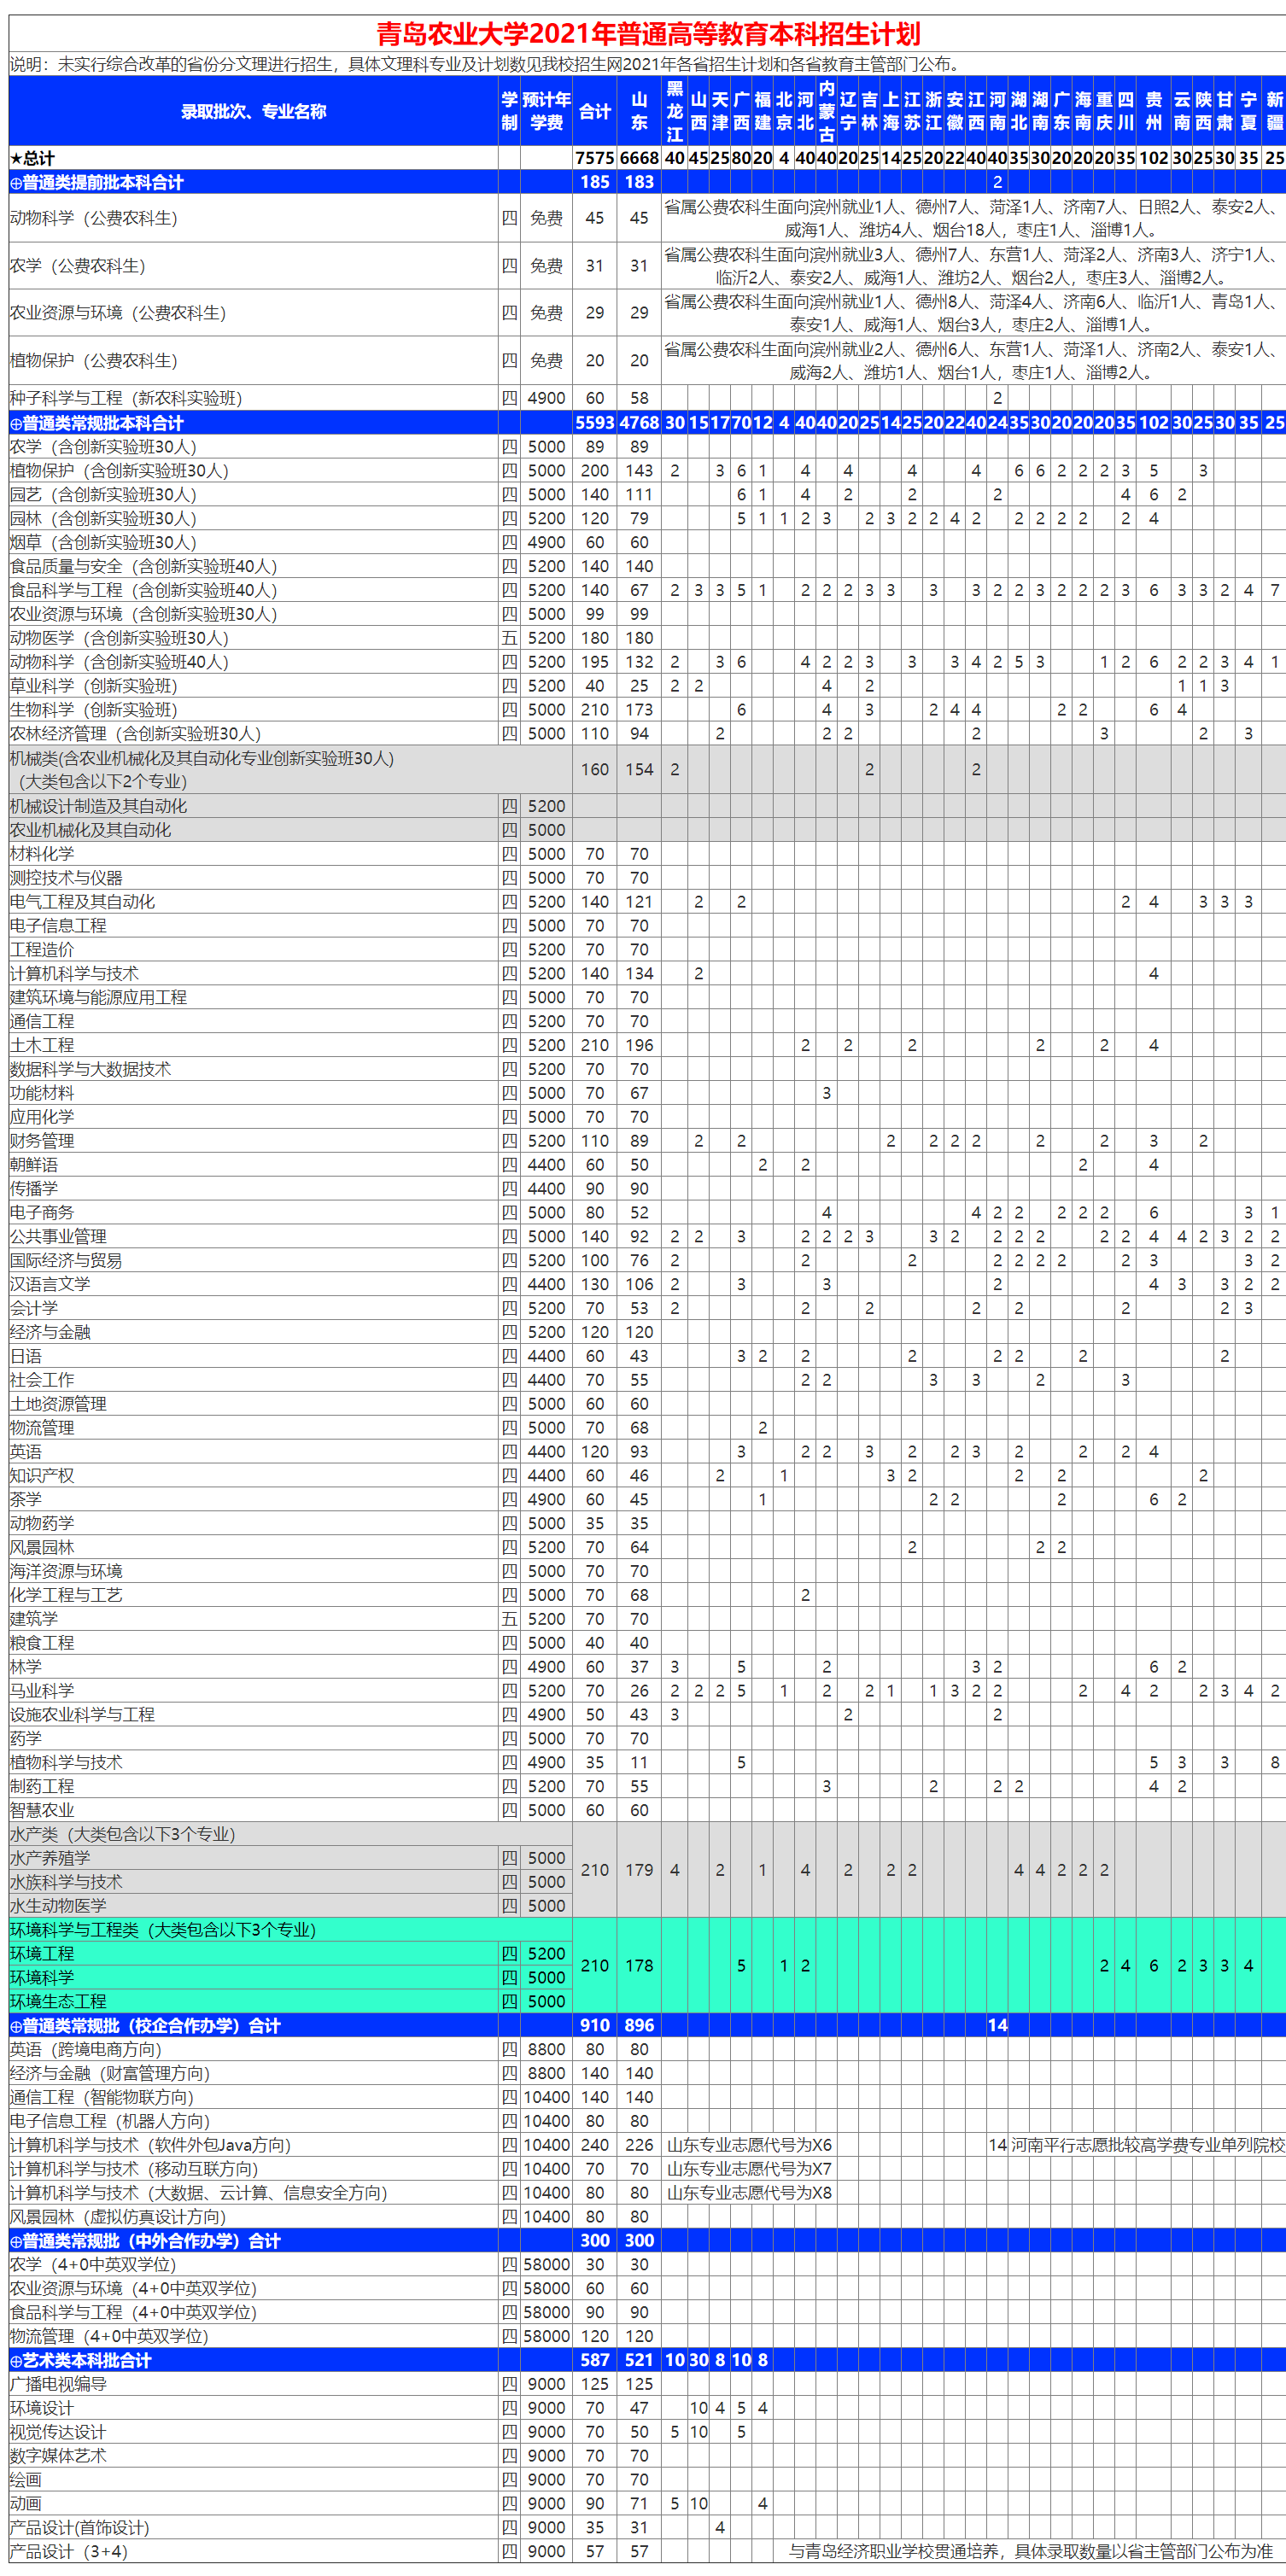Click 种子科学与工程（新农科实验班）row

(x=647, y=398)
